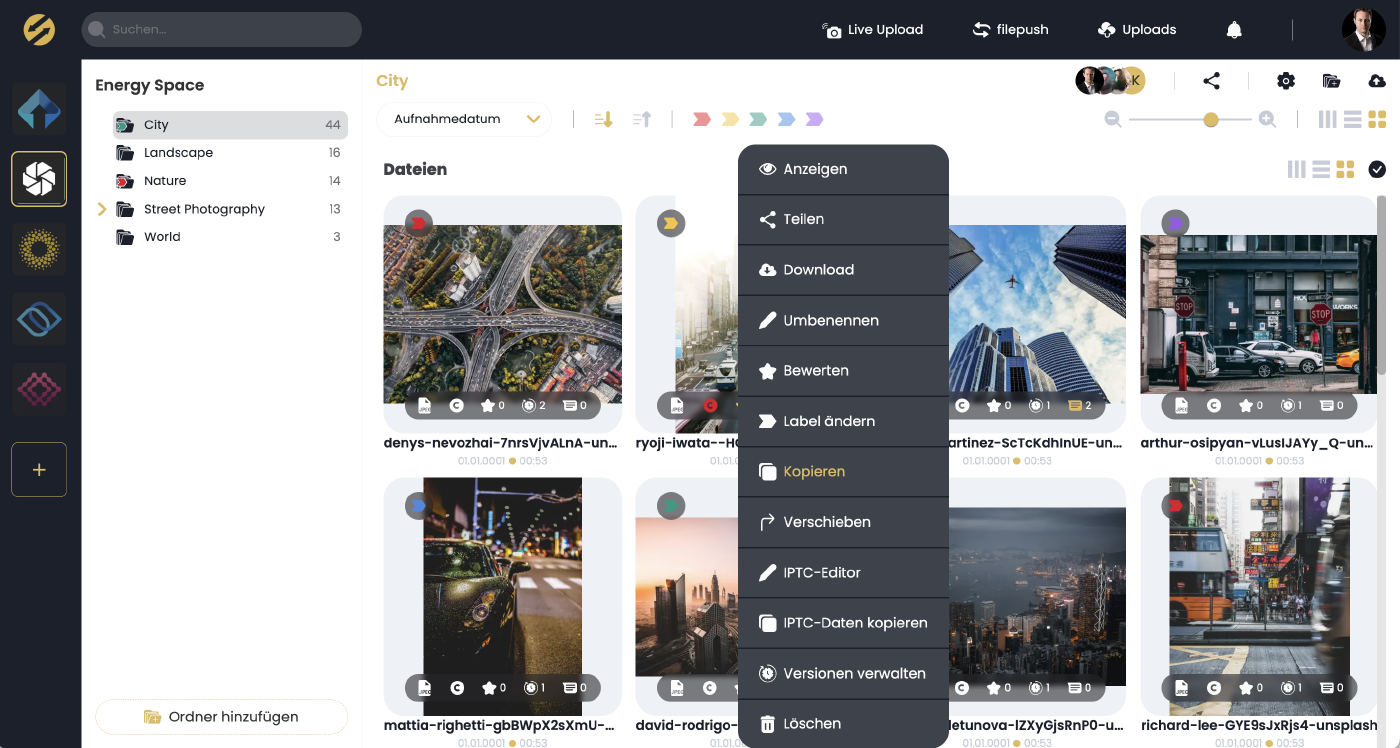Screen dimensions: 1400x748
Task: Click the Suchen search field
Action: click(x=221, y=30)
